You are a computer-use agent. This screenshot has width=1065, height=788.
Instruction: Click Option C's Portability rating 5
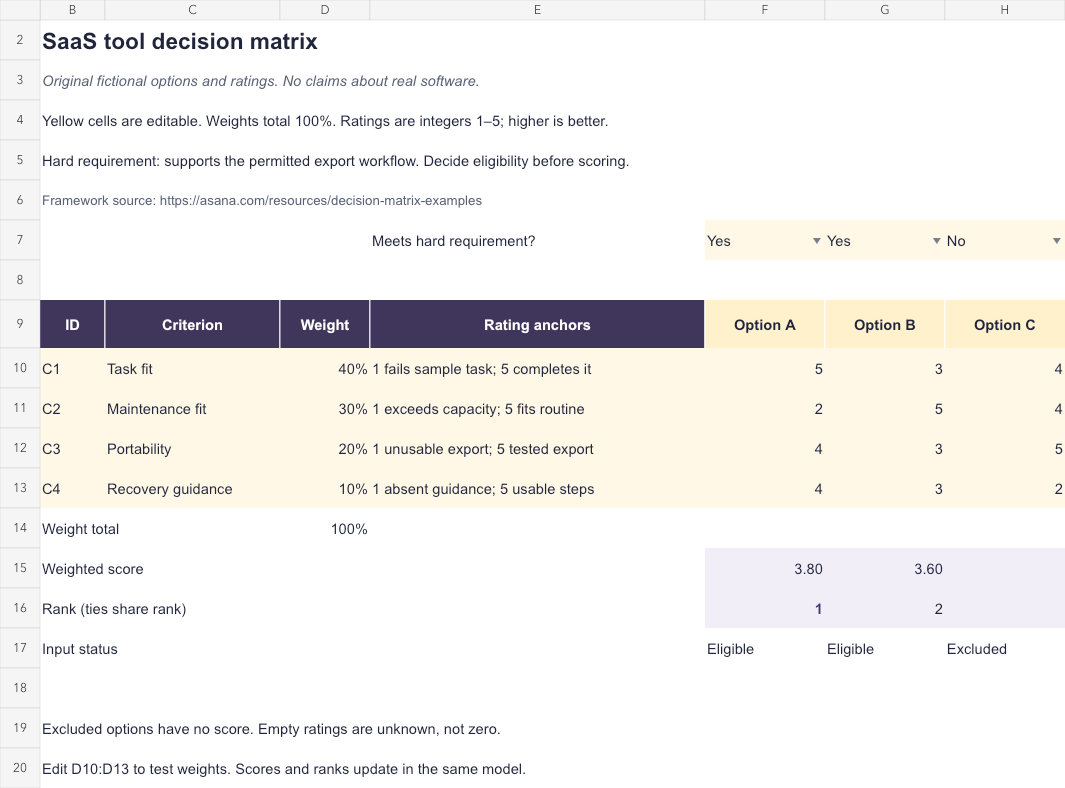click(1005, 449)
